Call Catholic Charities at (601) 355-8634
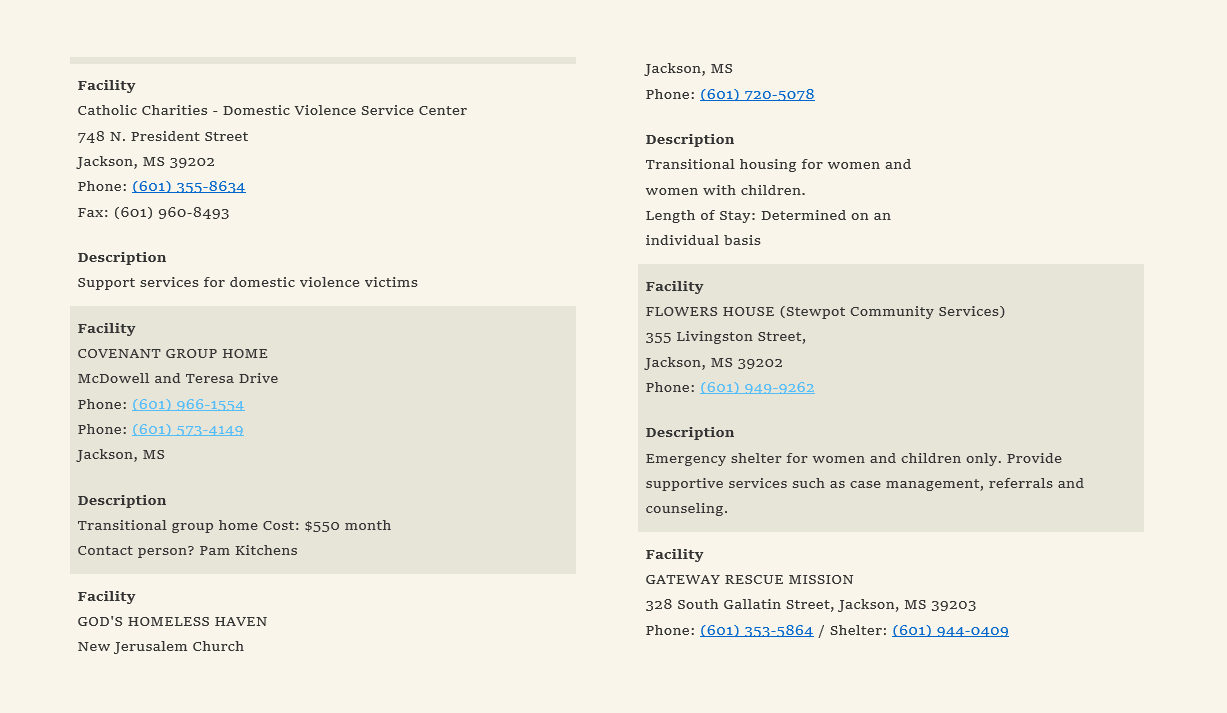The height and width of the screenshot is (713, 1227). 188,187
